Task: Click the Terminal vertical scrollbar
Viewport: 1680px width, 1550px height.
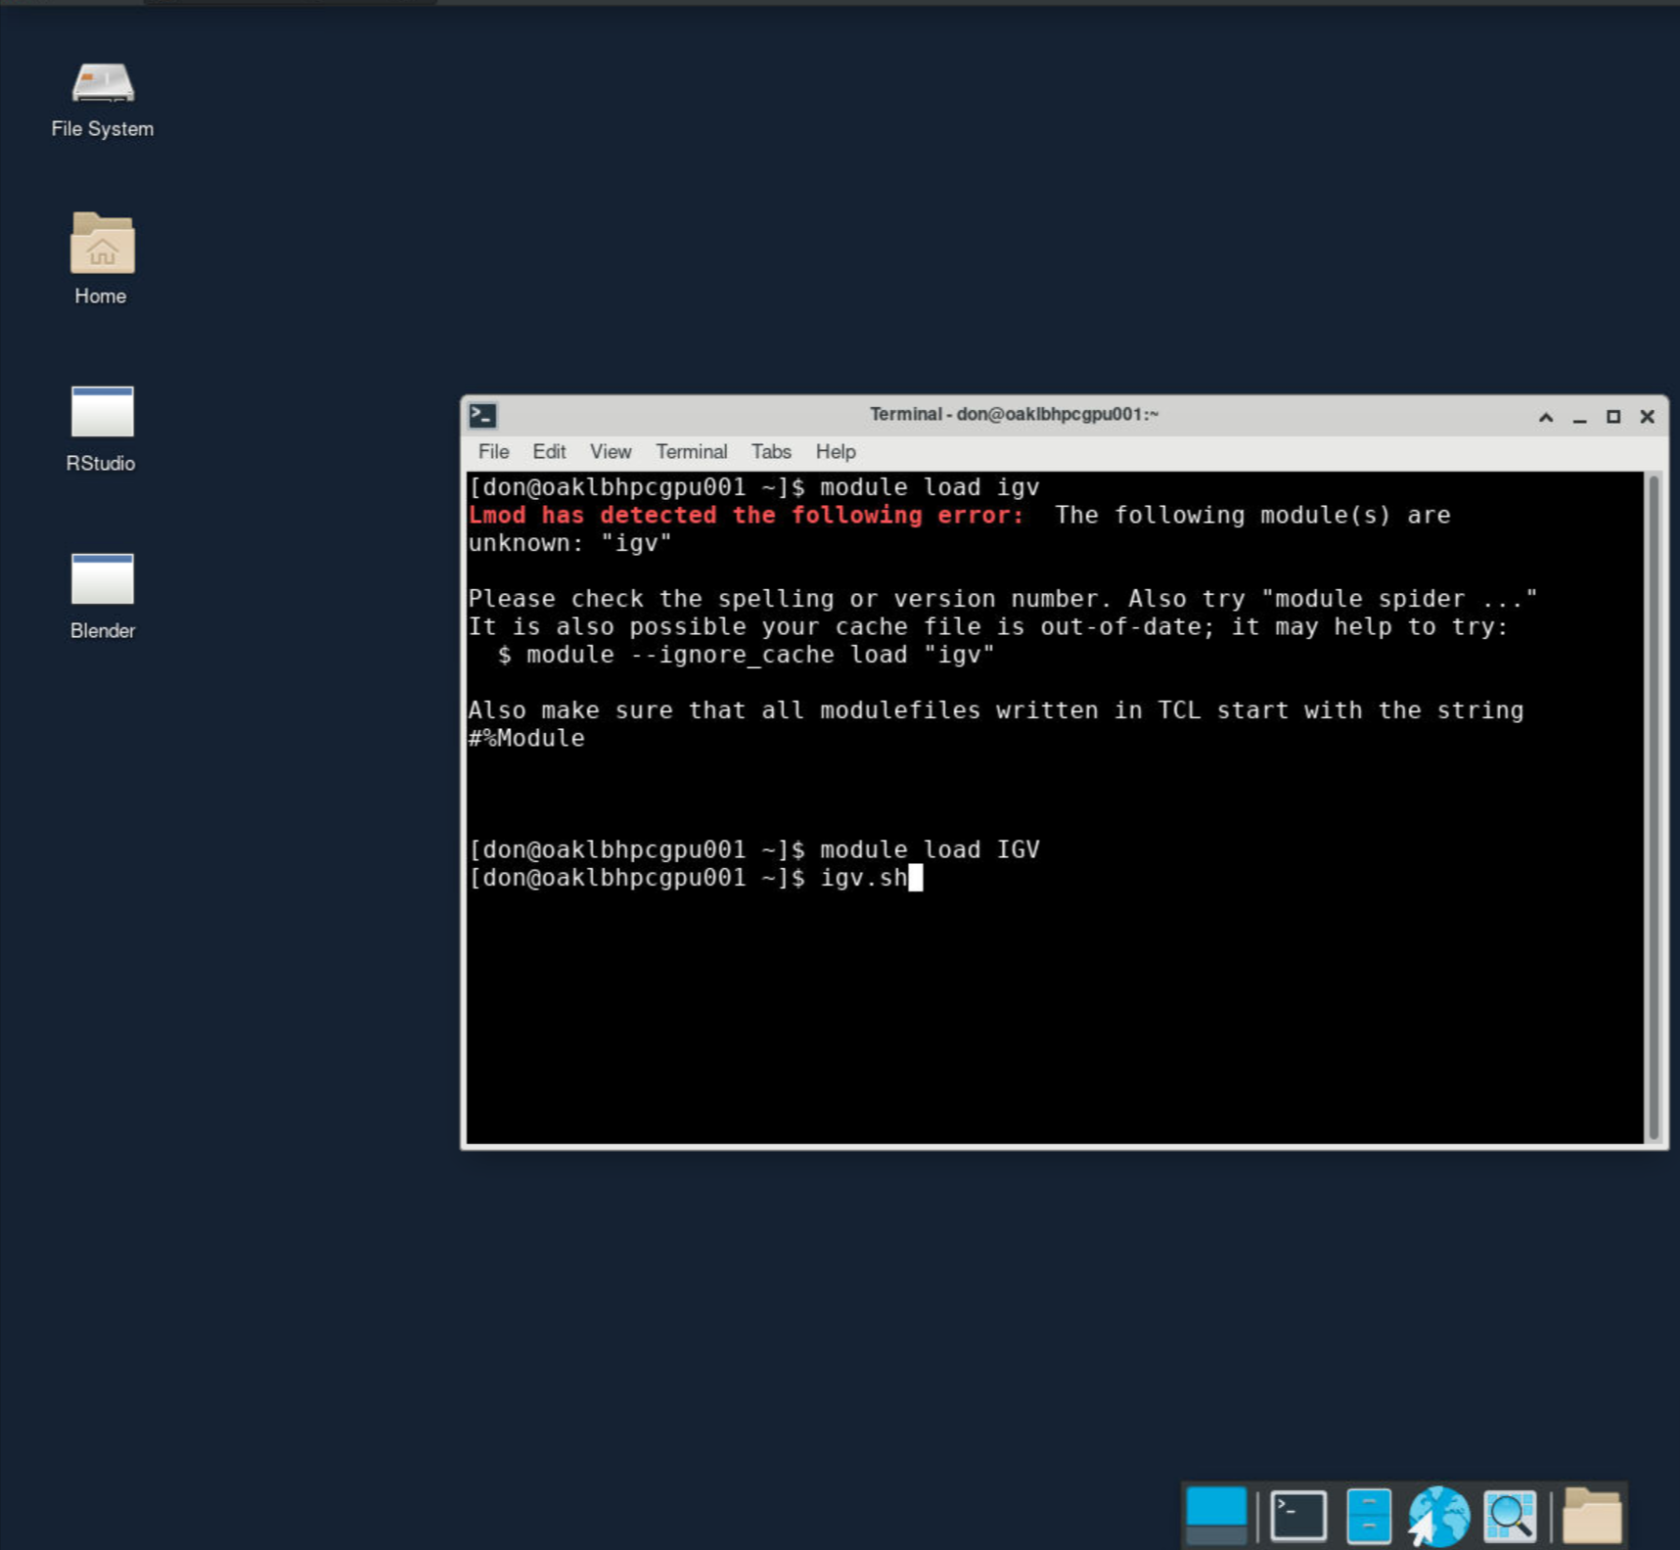Action: click(x=1654, y=808)
